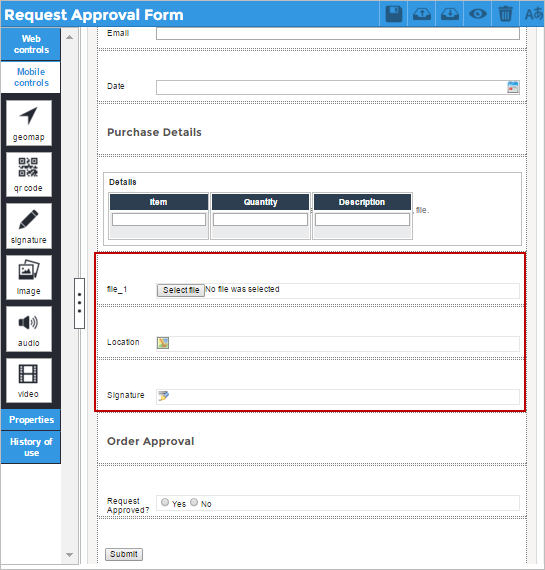Expand the History of use section
The image size is (545, 570).
pyautogui.click(x=31, y=447)
